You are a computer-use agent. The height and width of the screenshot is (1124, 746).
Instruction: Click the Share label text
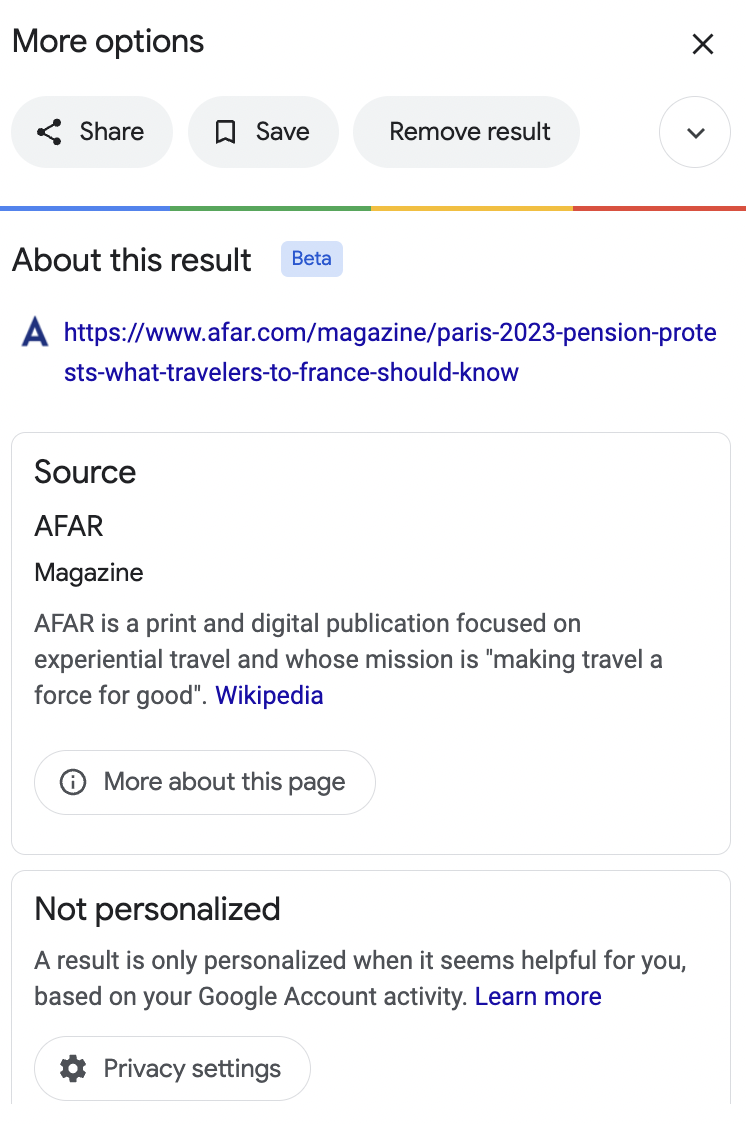pos(112,132)
